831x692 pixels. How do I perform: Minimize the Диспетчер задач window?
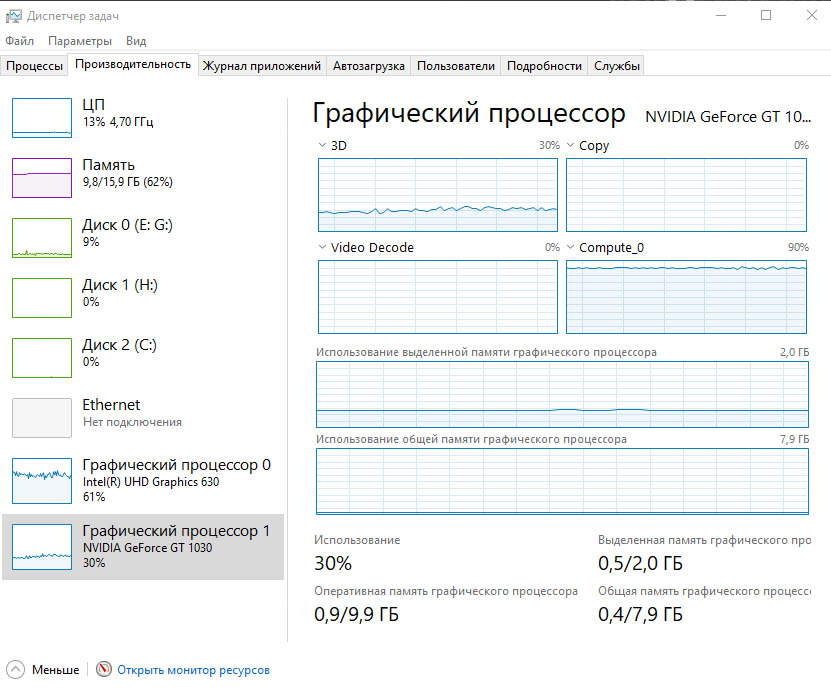pyautogui.click(x=721, y=15)
